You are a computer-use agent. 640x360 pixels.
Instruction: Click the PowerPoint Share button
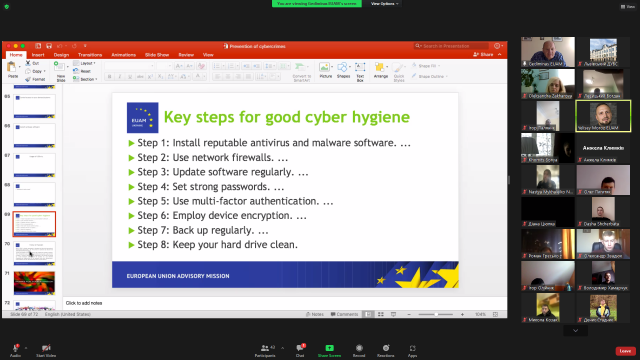click(483, 55)
